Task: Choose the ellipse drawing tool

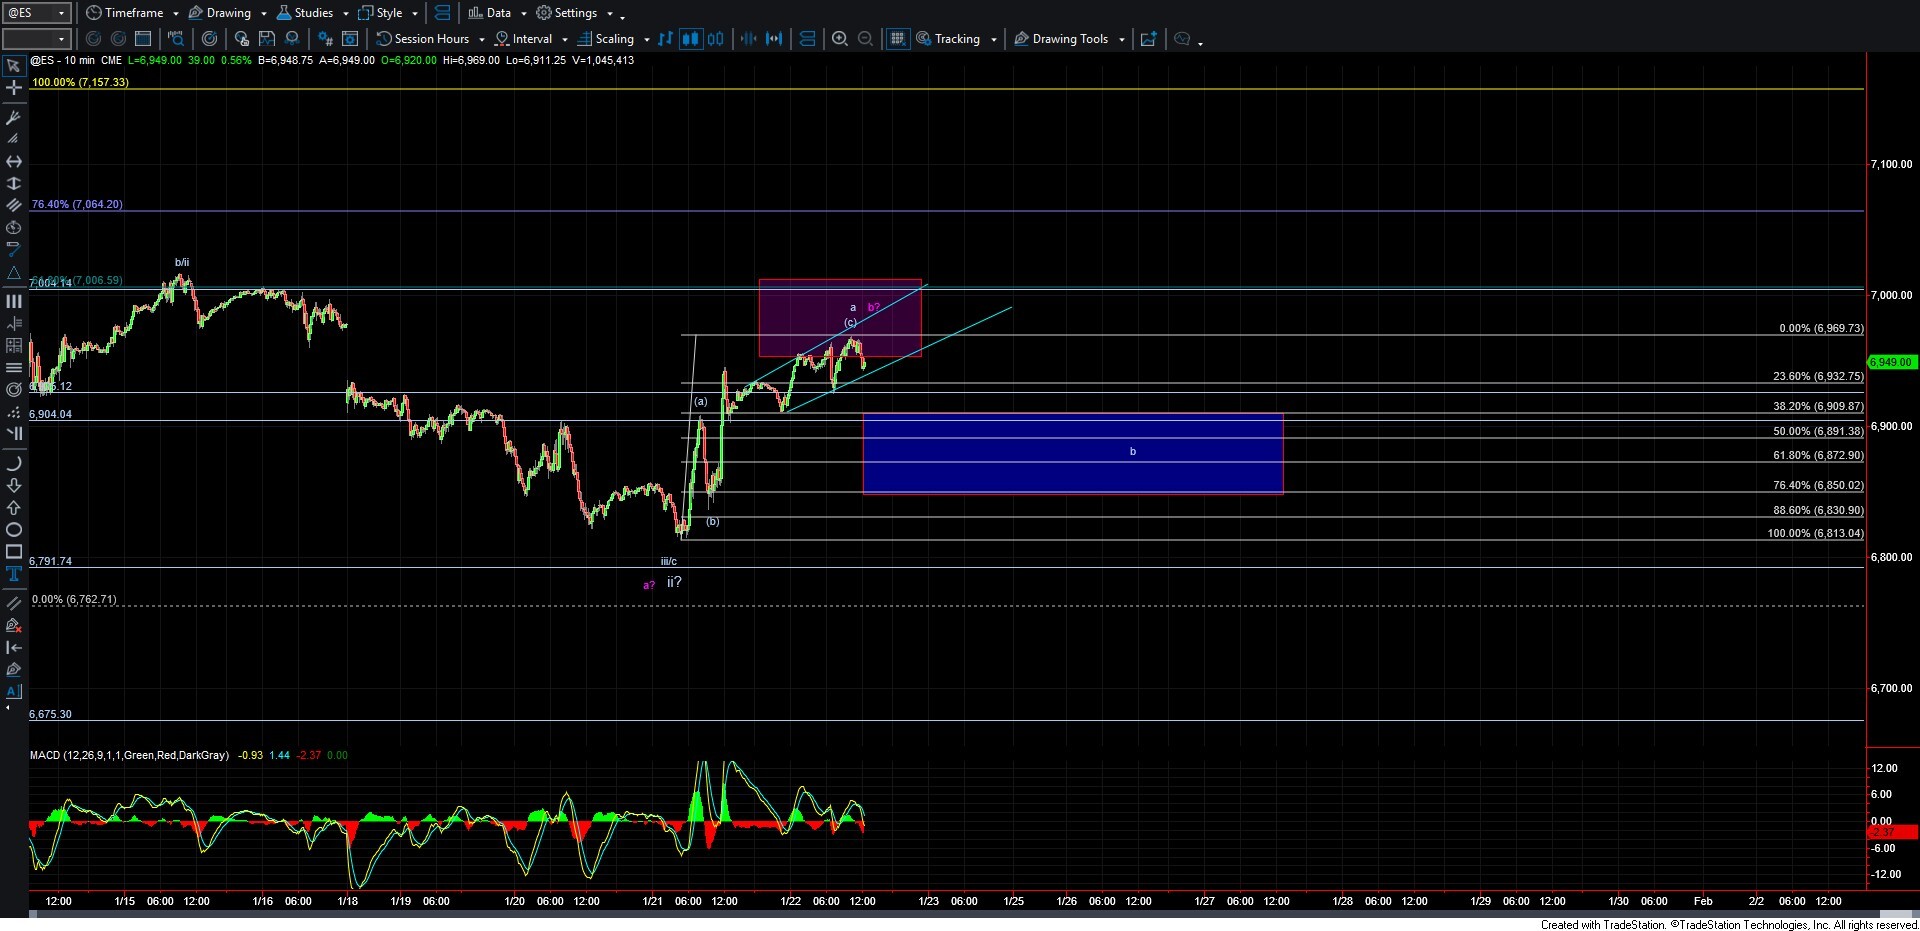Action: point(13,530)
